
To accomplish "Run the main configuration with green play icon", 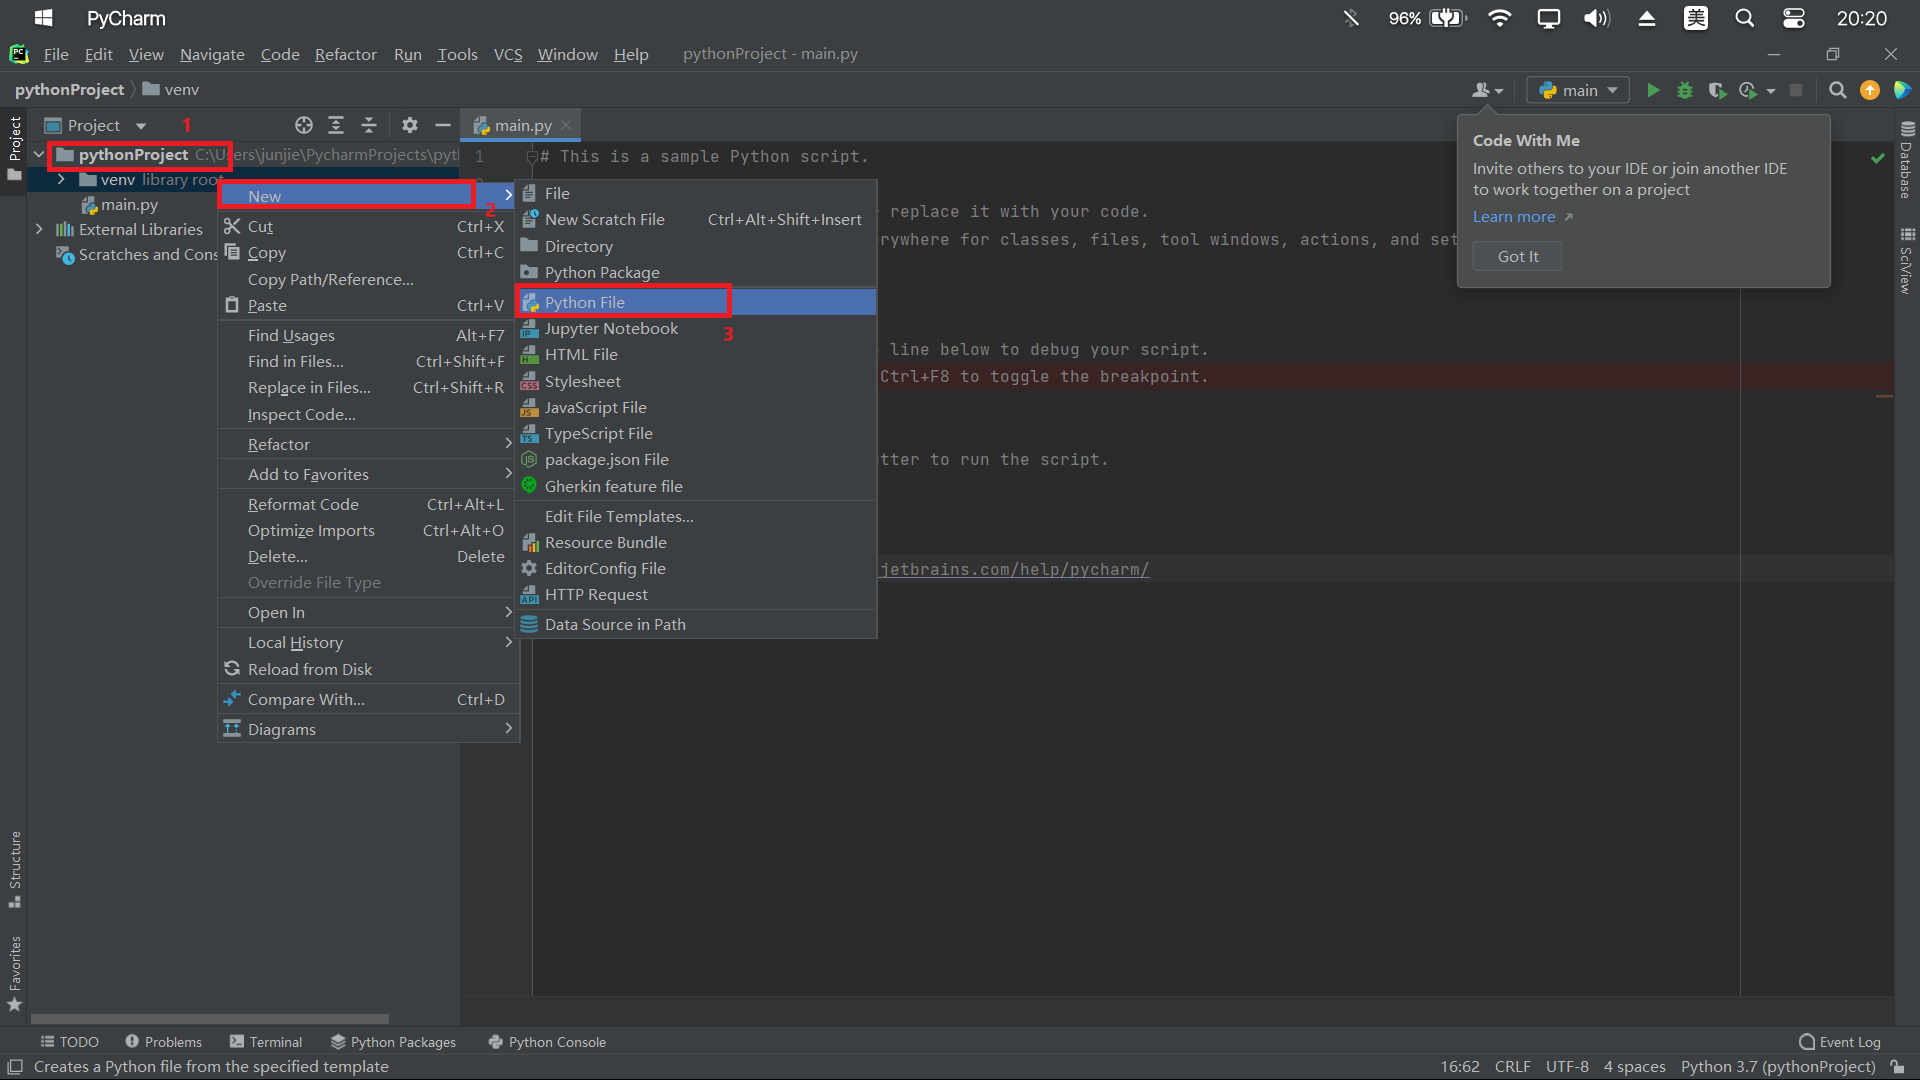I will coord(1653,90).
